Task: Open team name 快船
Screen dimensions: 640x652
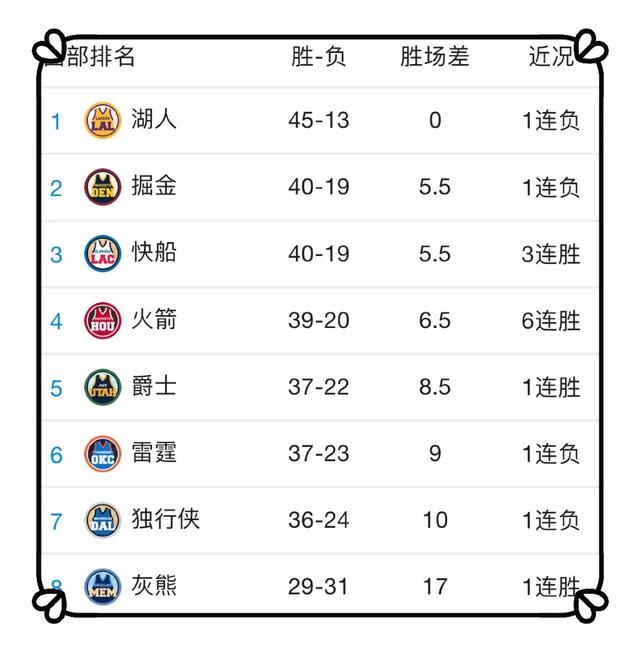Action: [154, 252]
